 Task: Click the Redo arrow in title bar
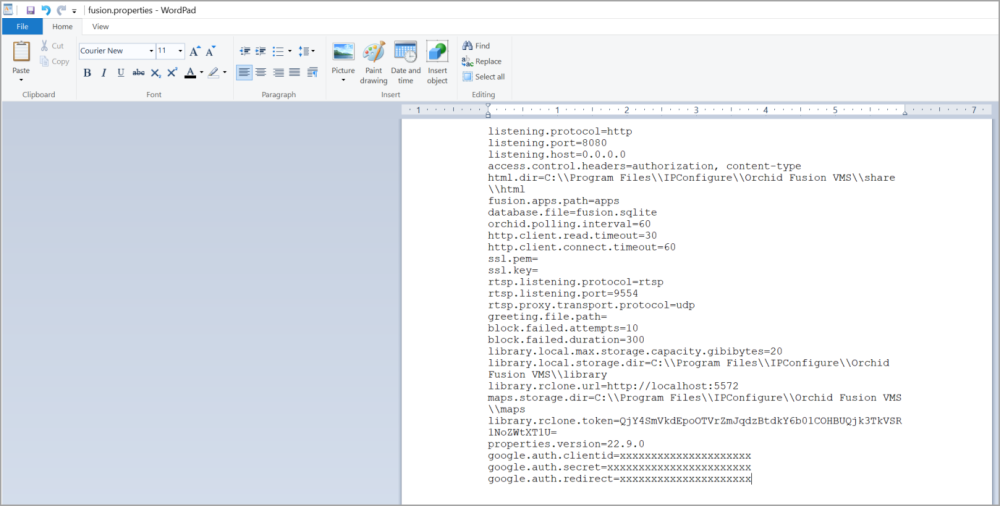click(61, 10)
